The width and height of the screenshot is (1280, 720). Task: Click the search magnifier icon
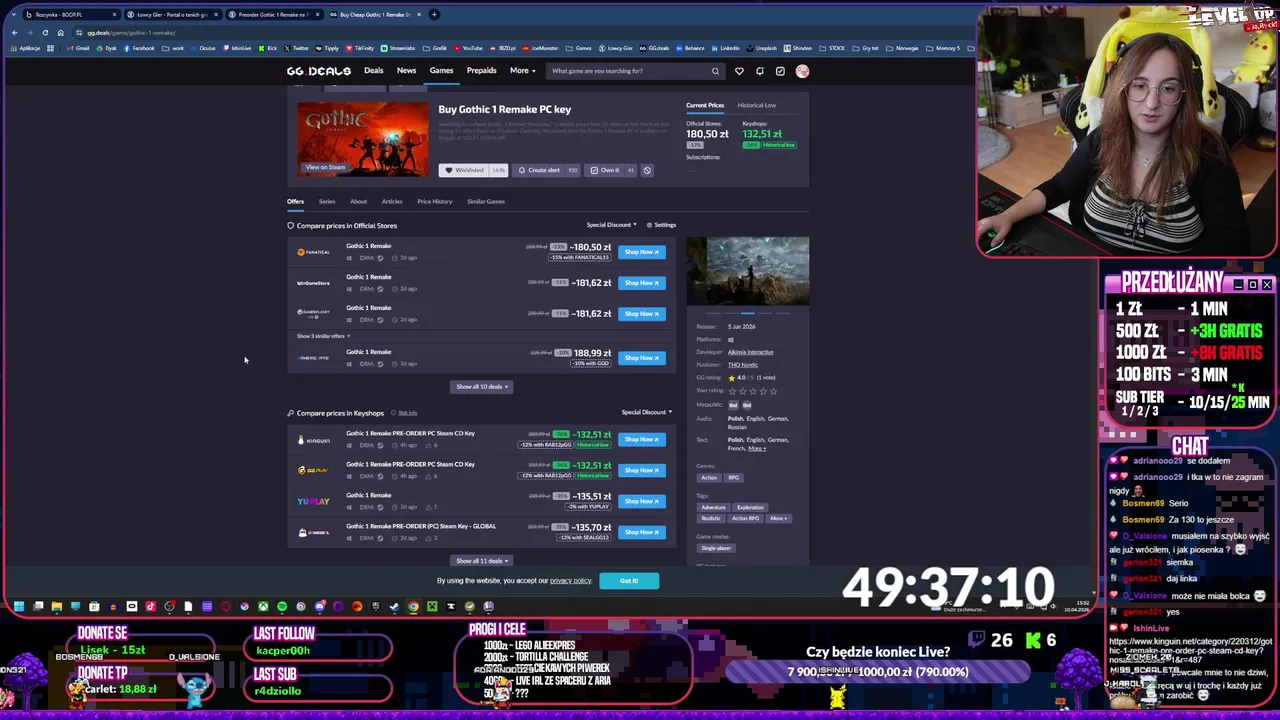point(715,71)
